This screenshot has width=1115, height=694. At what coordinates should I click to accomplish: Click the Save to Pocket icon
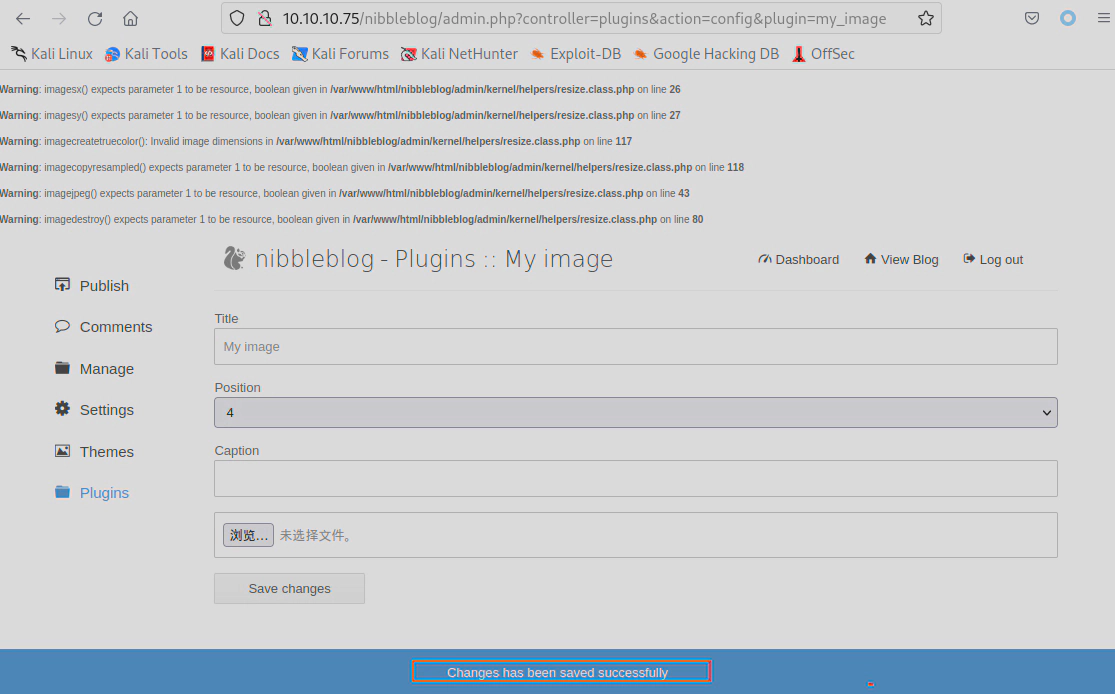[x=1032, y=18]
